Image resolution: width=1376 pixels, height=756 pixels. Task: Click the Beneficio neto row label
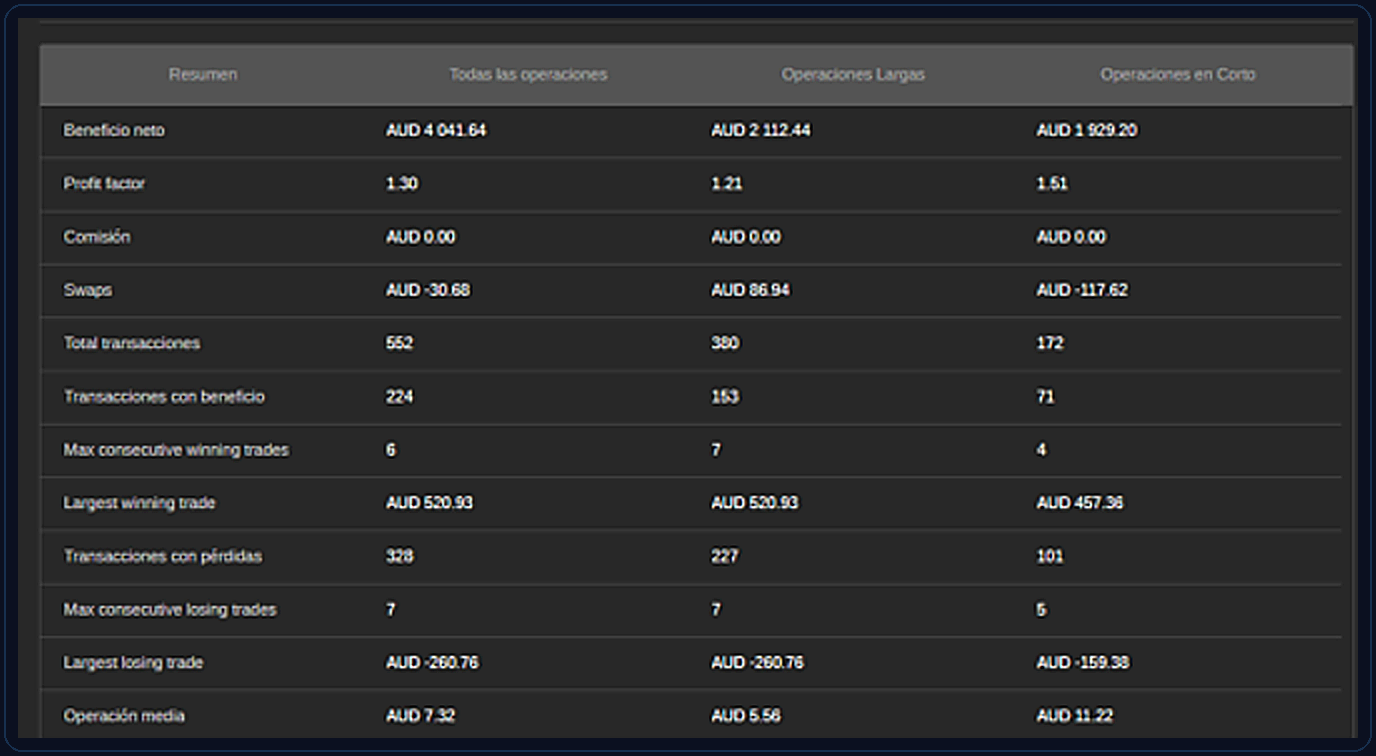(114, 131)
